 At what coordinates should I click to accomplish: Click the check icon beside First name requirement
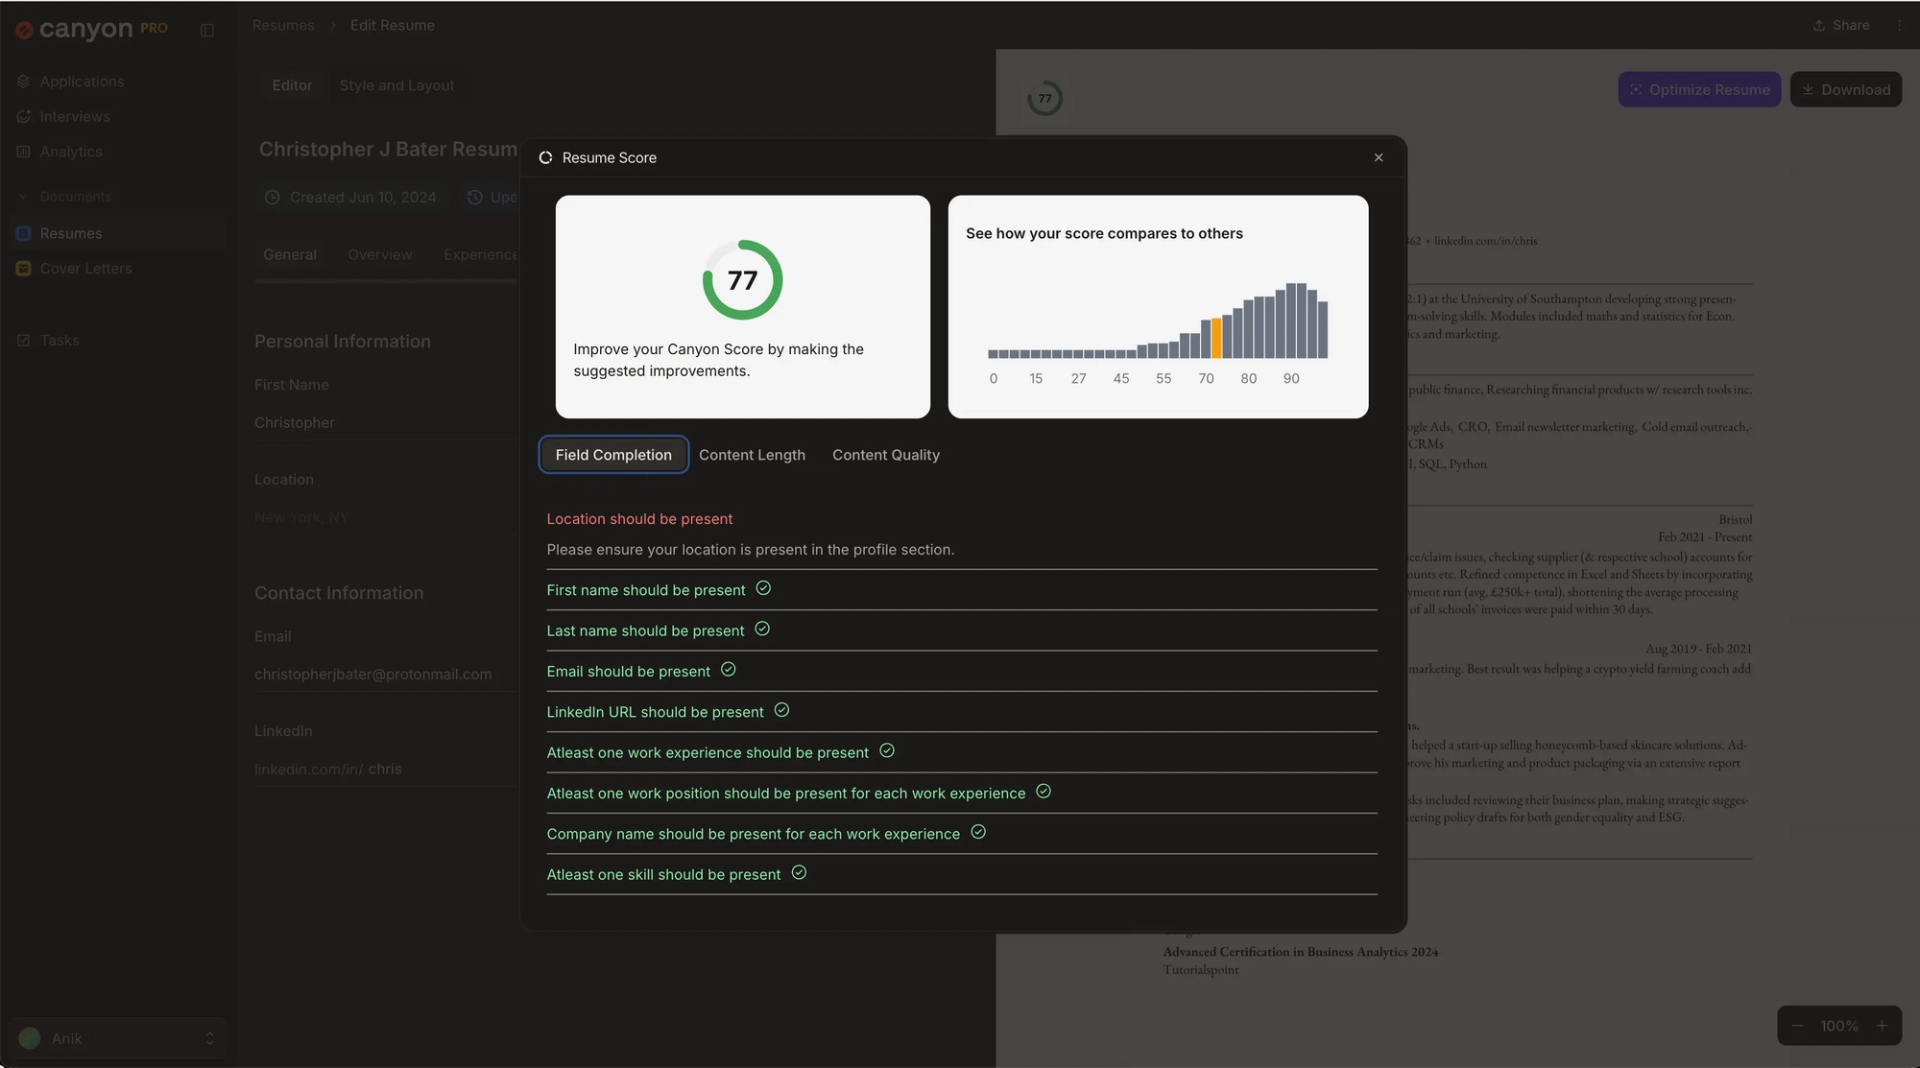point(763,589)
